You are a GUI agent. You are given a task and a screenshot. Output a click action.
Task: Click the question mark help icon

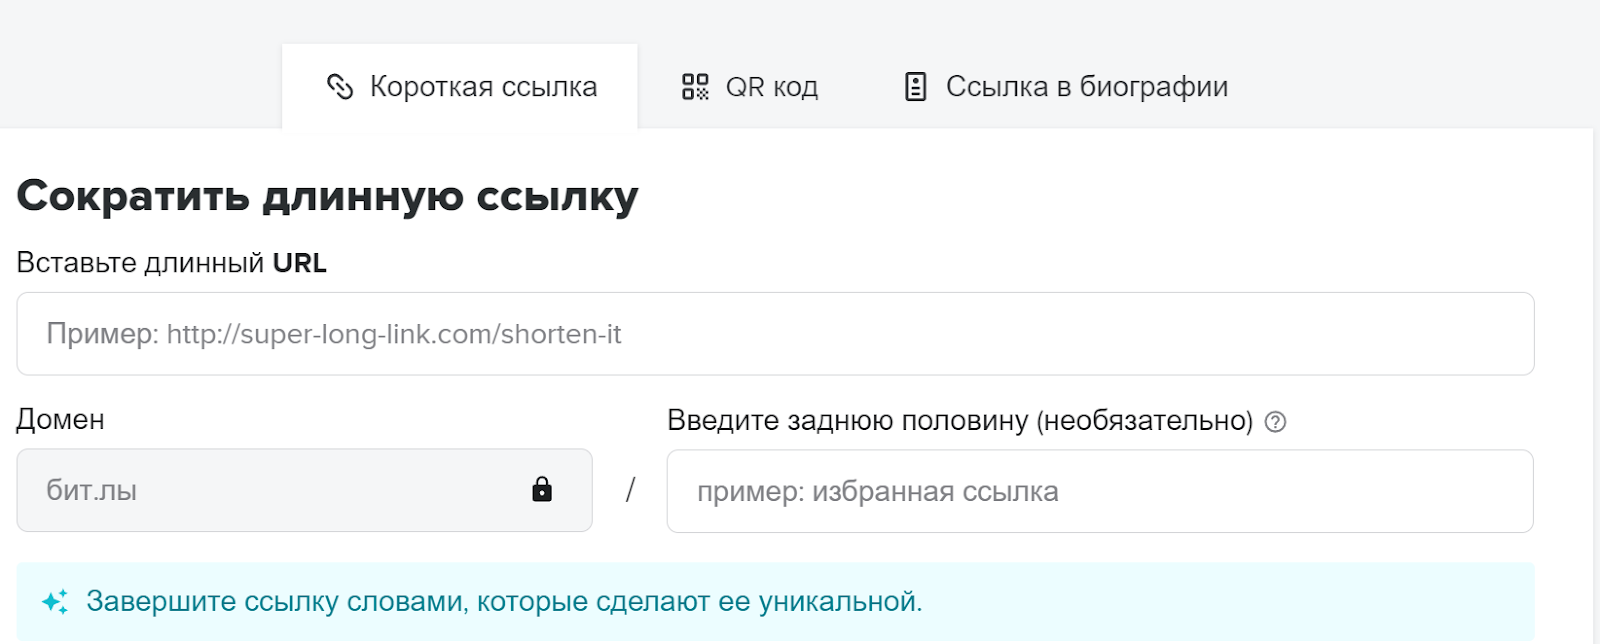[1275, 422]
